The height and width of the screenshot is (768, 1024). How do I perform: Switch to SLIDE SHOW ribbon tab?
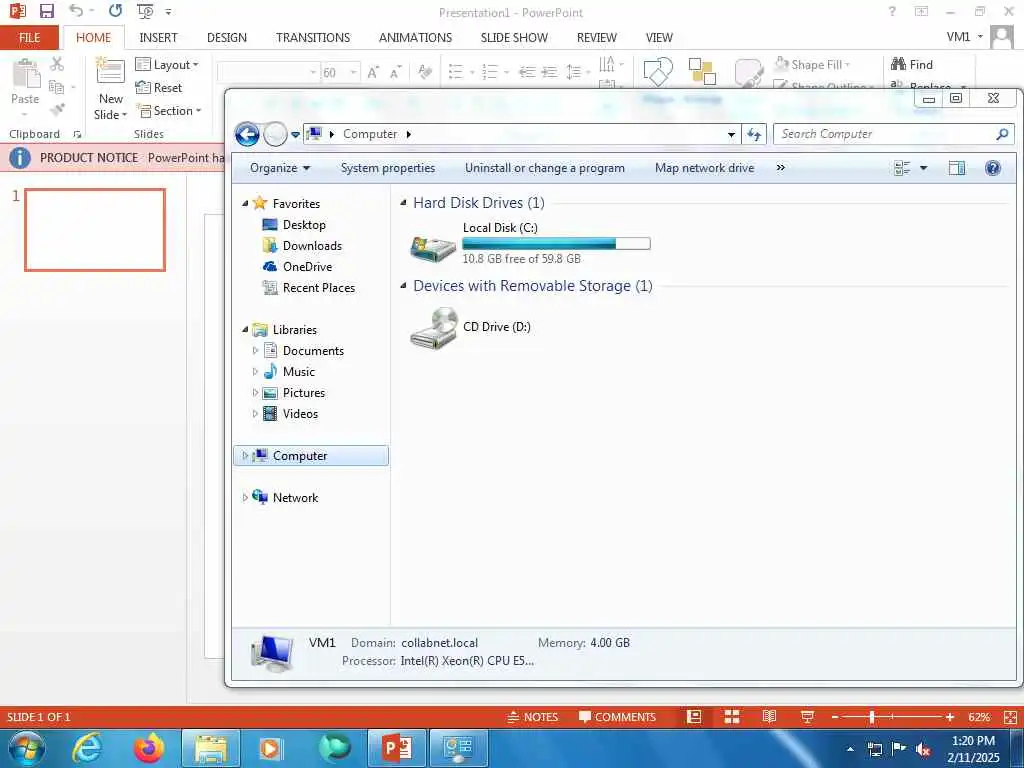514,38
